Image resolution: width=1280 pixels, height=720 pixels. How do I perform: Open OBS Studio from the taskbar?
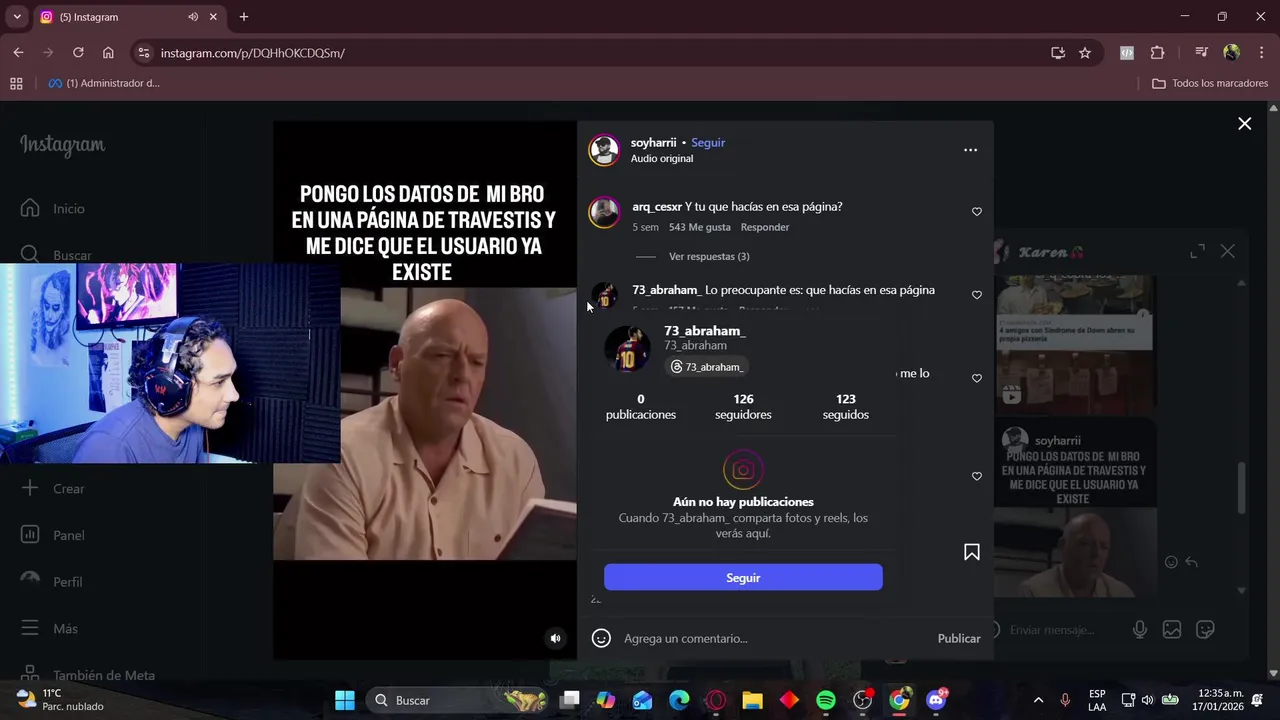click(x=862, y=700)
